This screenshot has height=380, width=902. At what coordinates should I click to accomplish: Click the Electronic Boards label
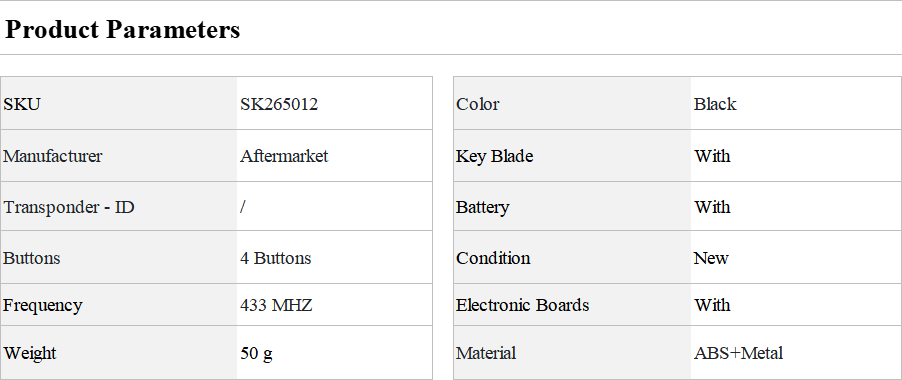point(523,305)
